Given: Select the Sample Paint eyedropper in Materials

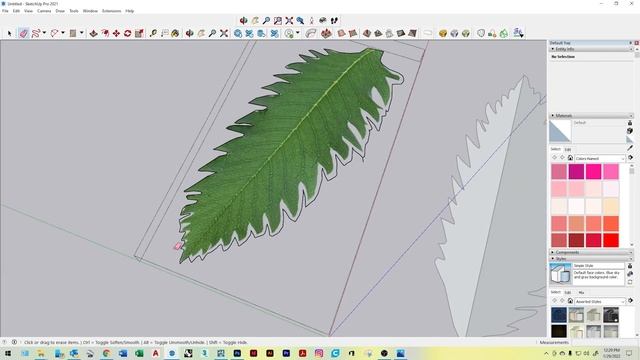Looking at the screenshot, I should [x=630, y=148].
